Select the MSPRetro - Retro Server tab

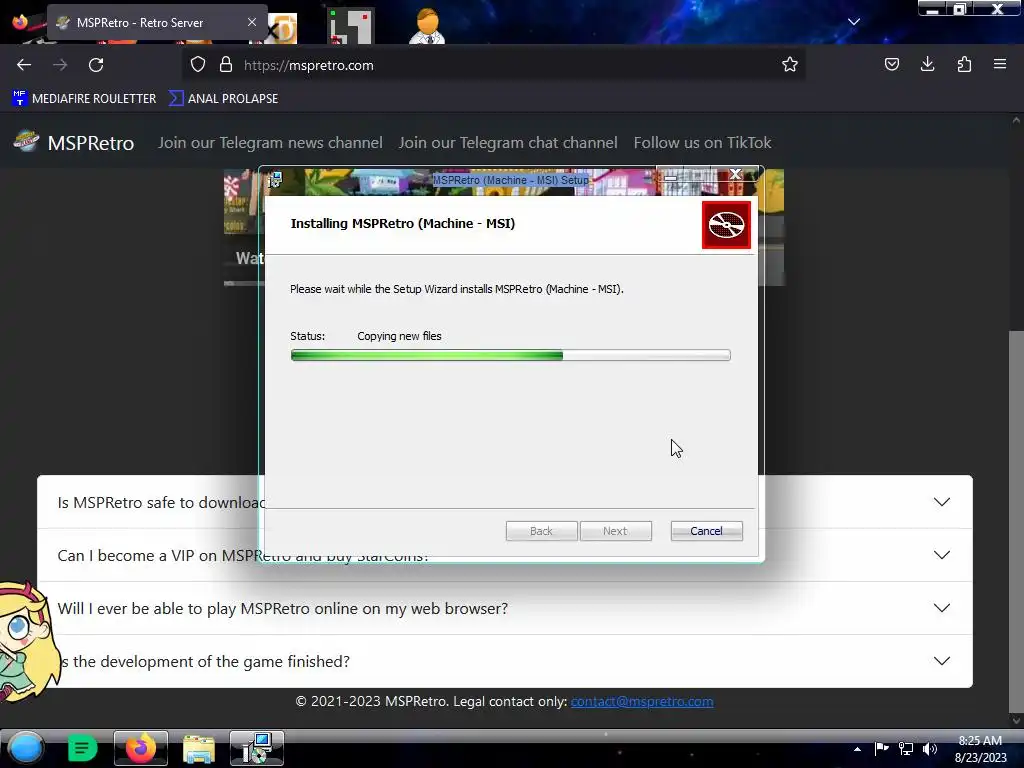click(157, 22)
